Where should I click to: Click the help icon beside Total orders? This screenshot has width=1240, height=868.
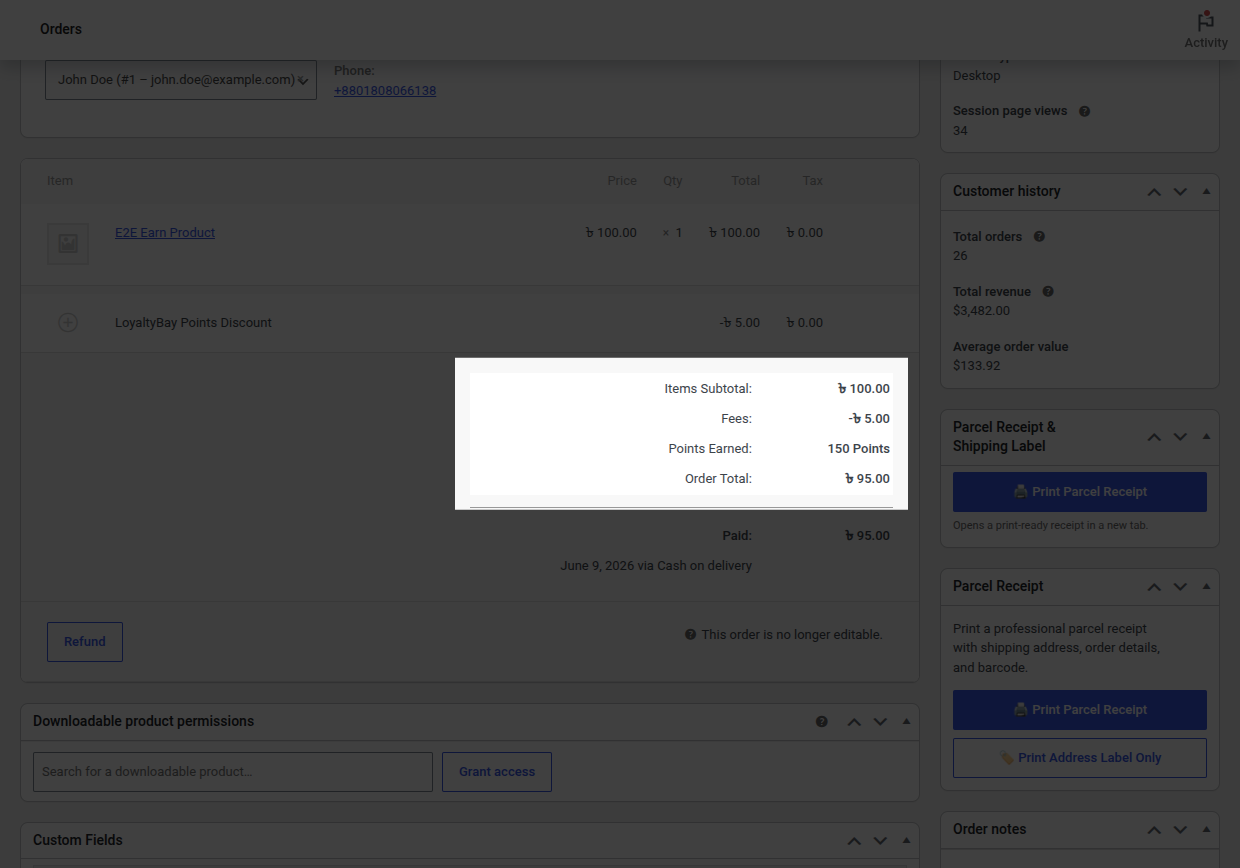point(1039,237)
